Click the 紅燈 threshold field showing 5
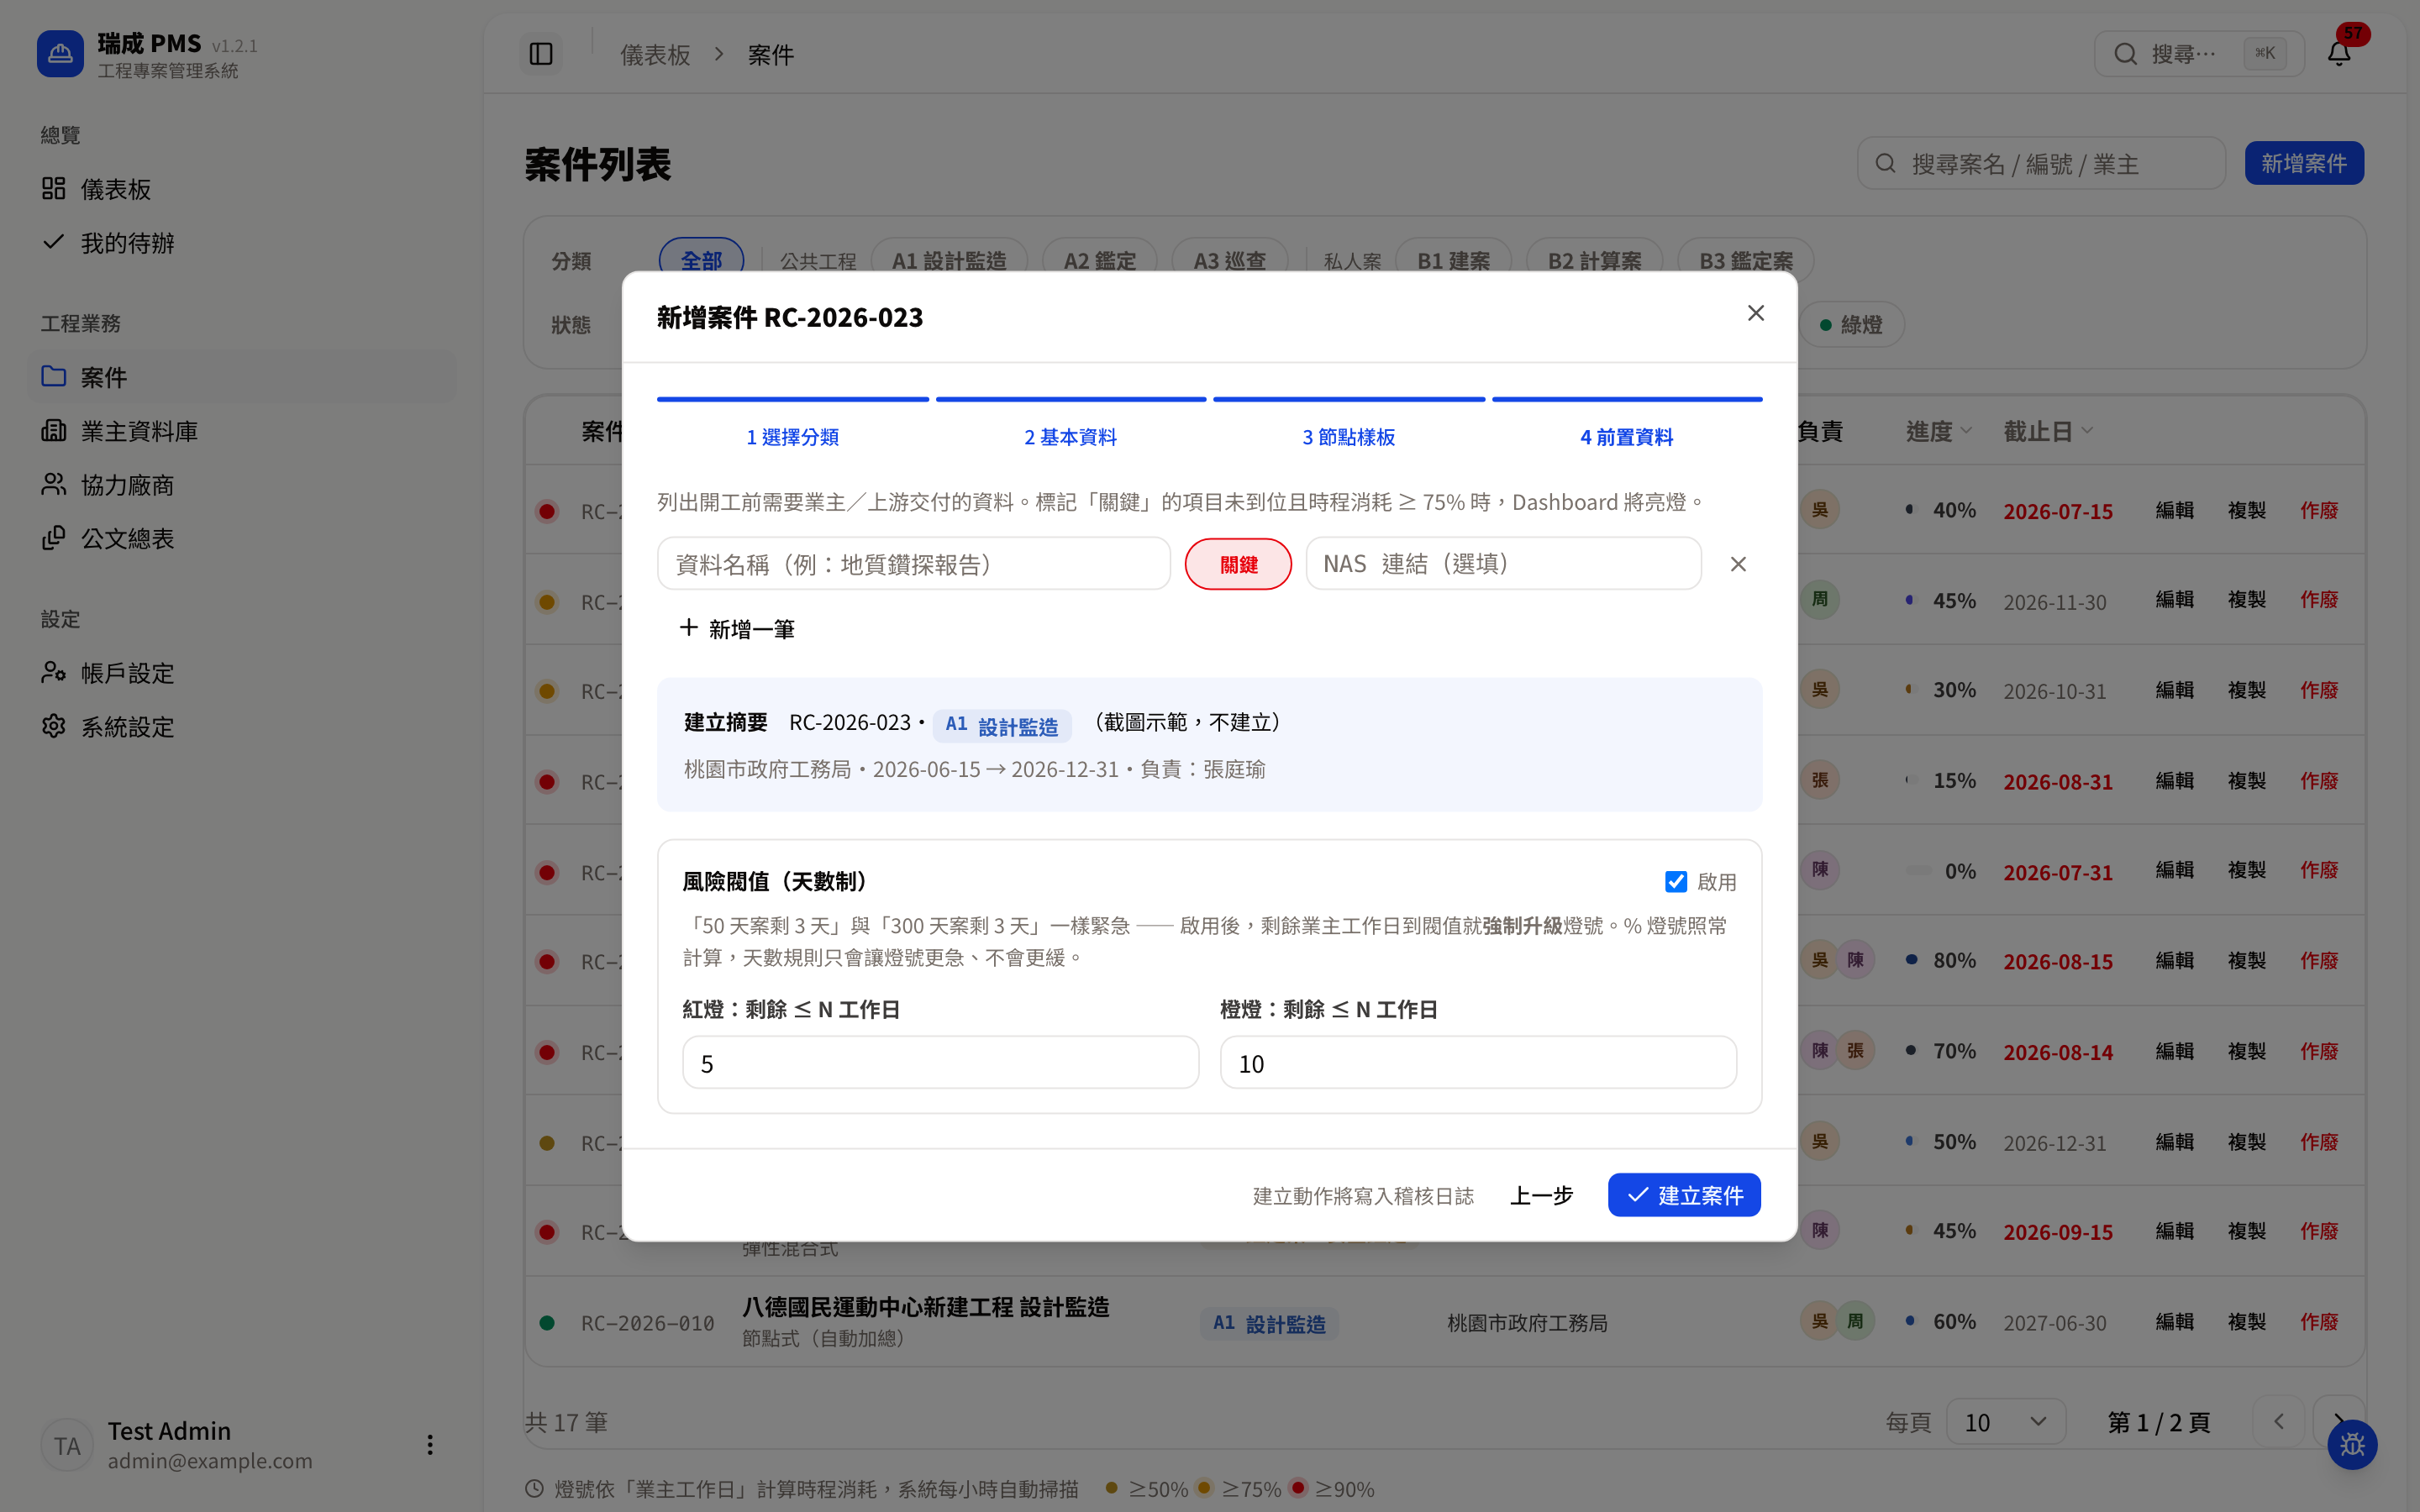2420x1512 pixels. [940, 1063]
